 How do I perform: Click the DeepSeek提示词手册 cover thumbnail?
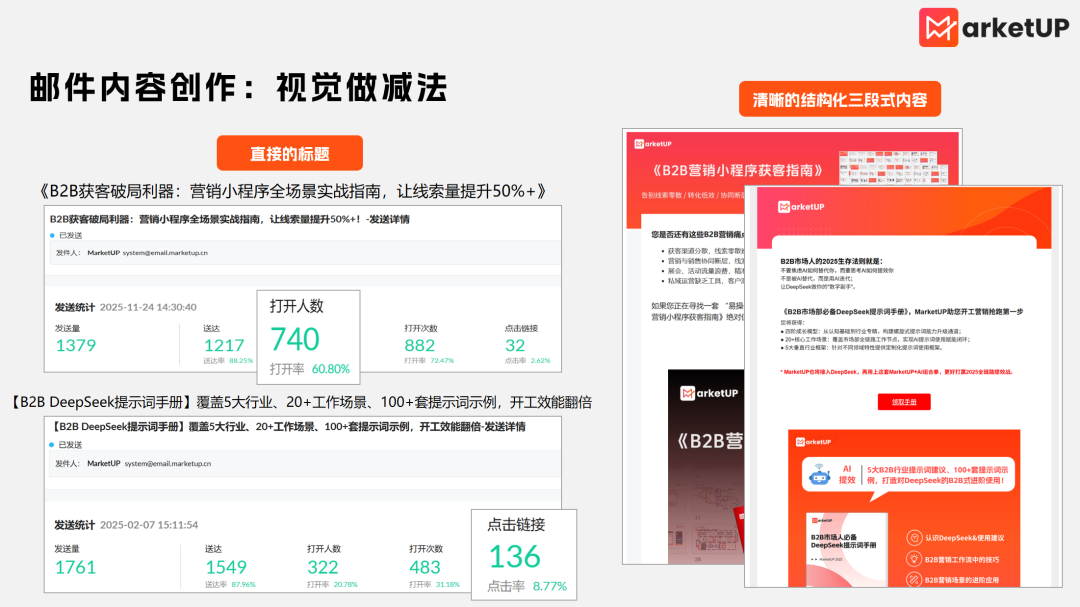tap(846, 549)
